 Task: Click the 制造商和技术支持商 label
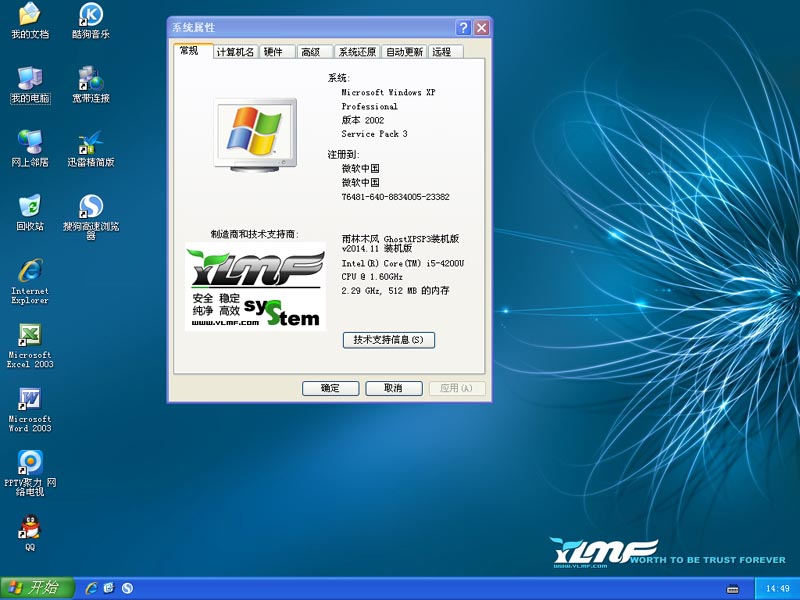(255, 234)
